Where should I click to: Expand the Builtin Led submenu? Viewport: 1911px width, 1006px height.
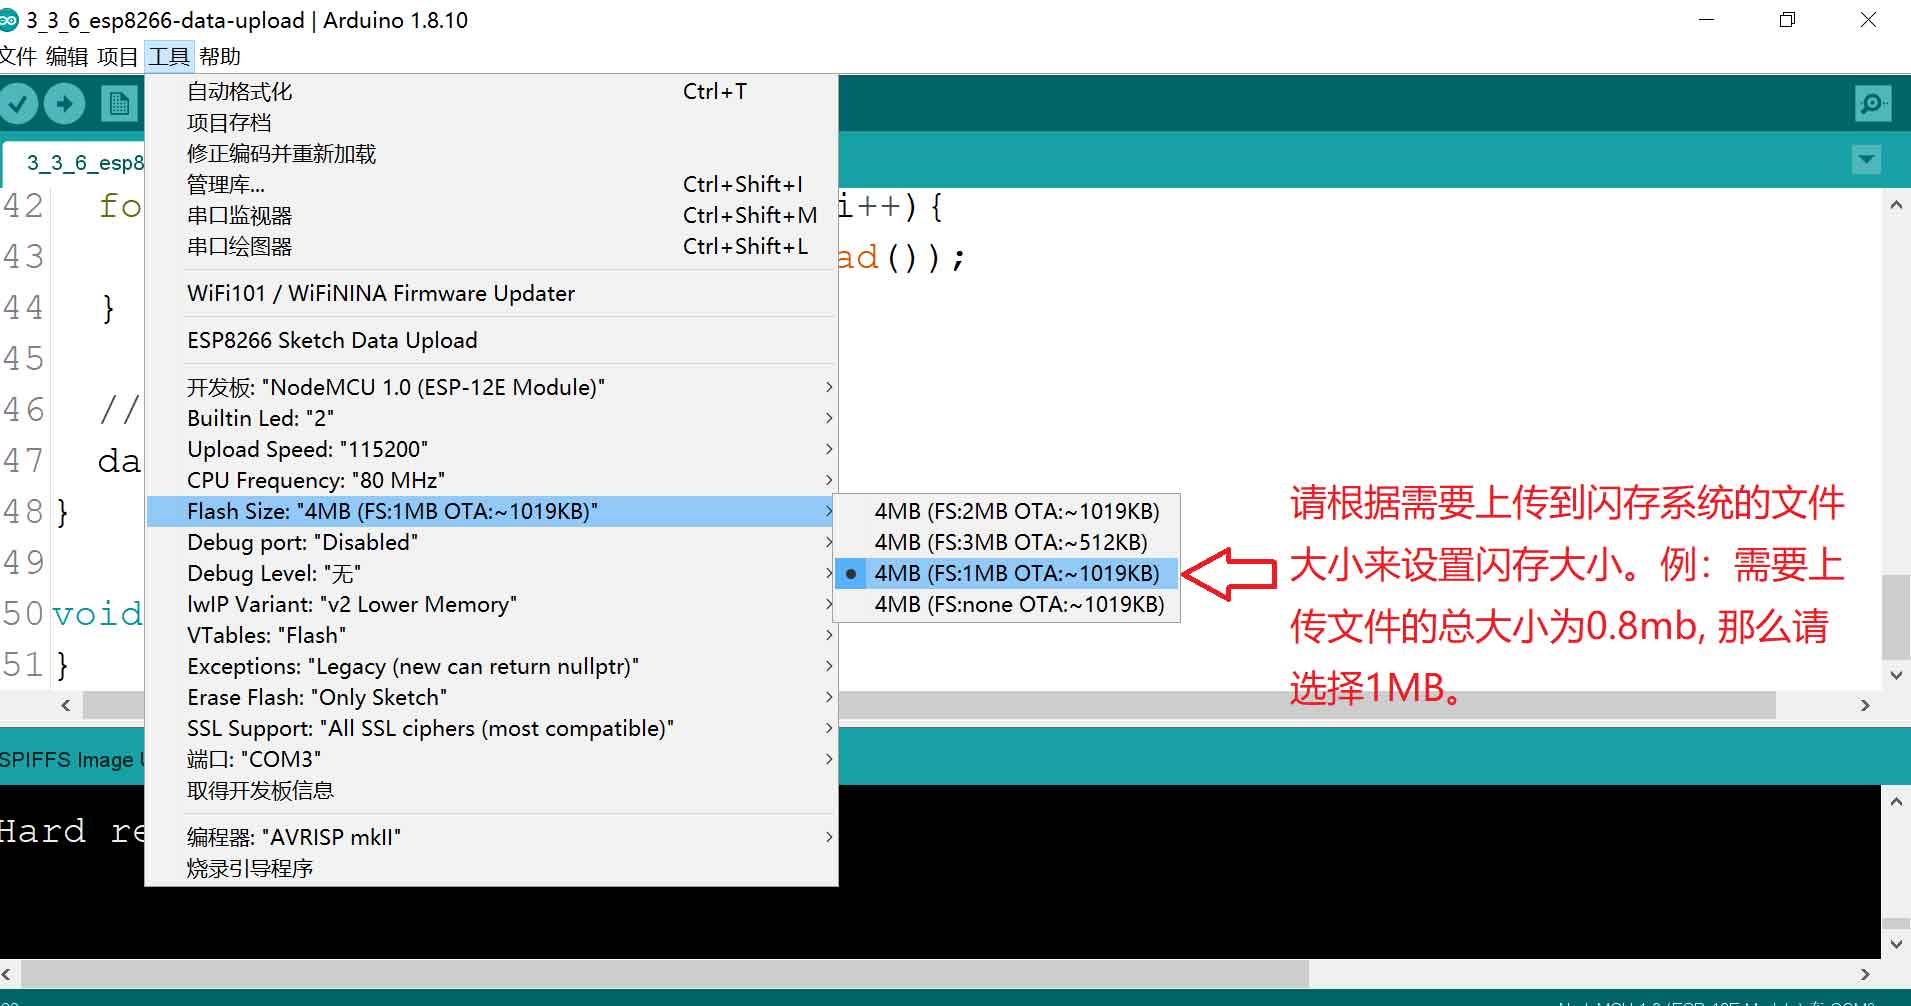tap(491, 419)
